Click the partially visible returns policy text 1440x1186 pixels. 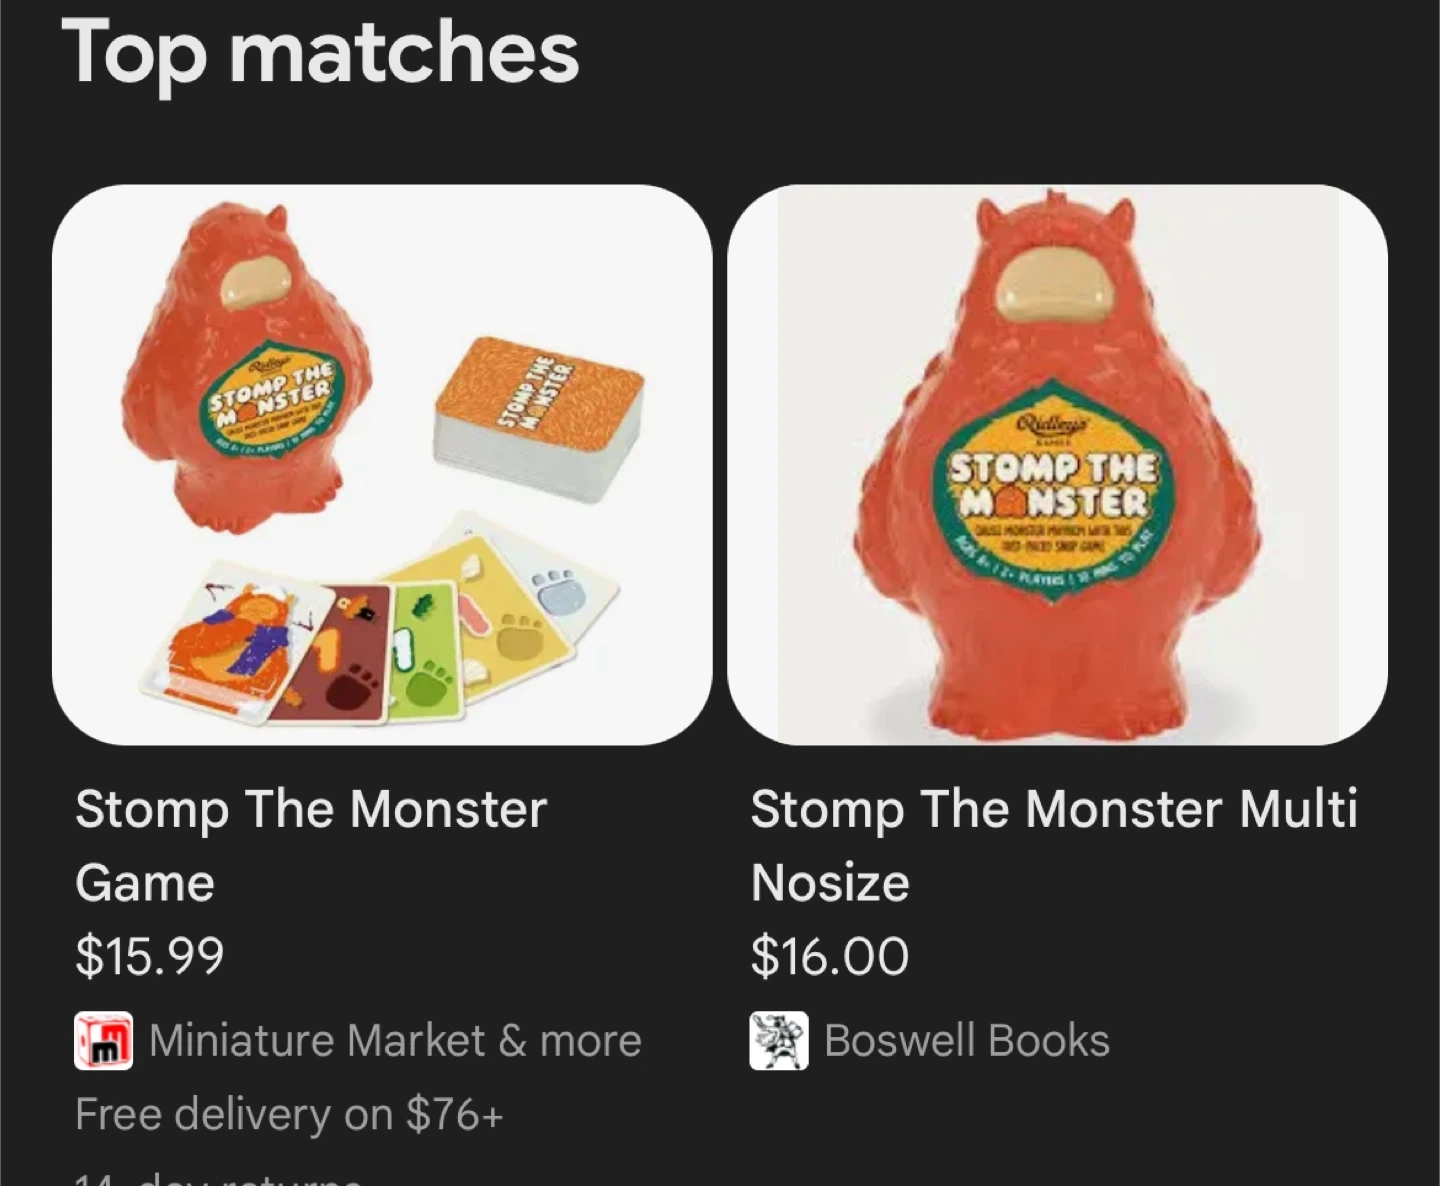218,1178
